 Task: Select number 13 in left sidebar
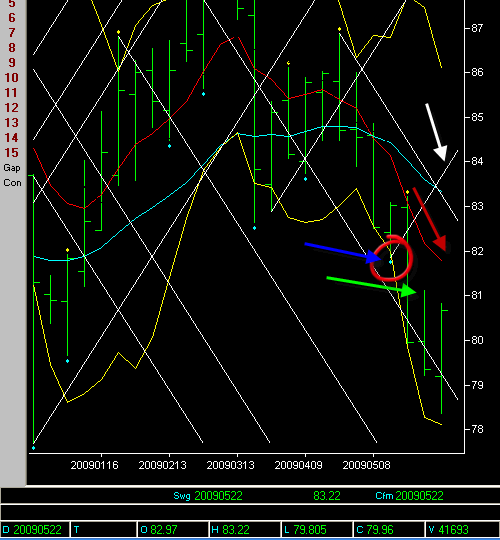[11, 123]
